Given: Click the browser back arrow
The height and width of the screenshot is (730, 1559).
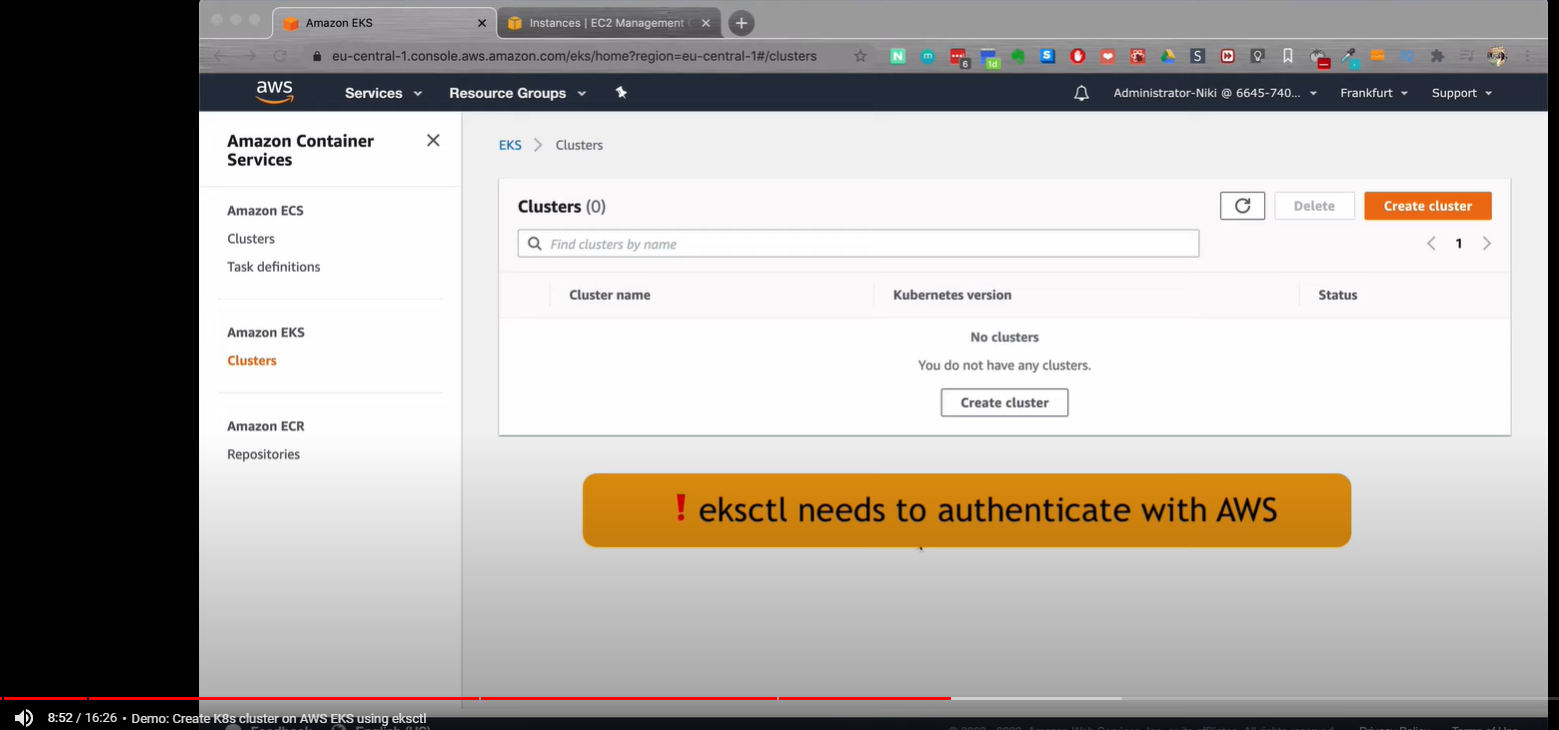Looking at the screenshot, I should pyautogui.click(x=220, y=56).
